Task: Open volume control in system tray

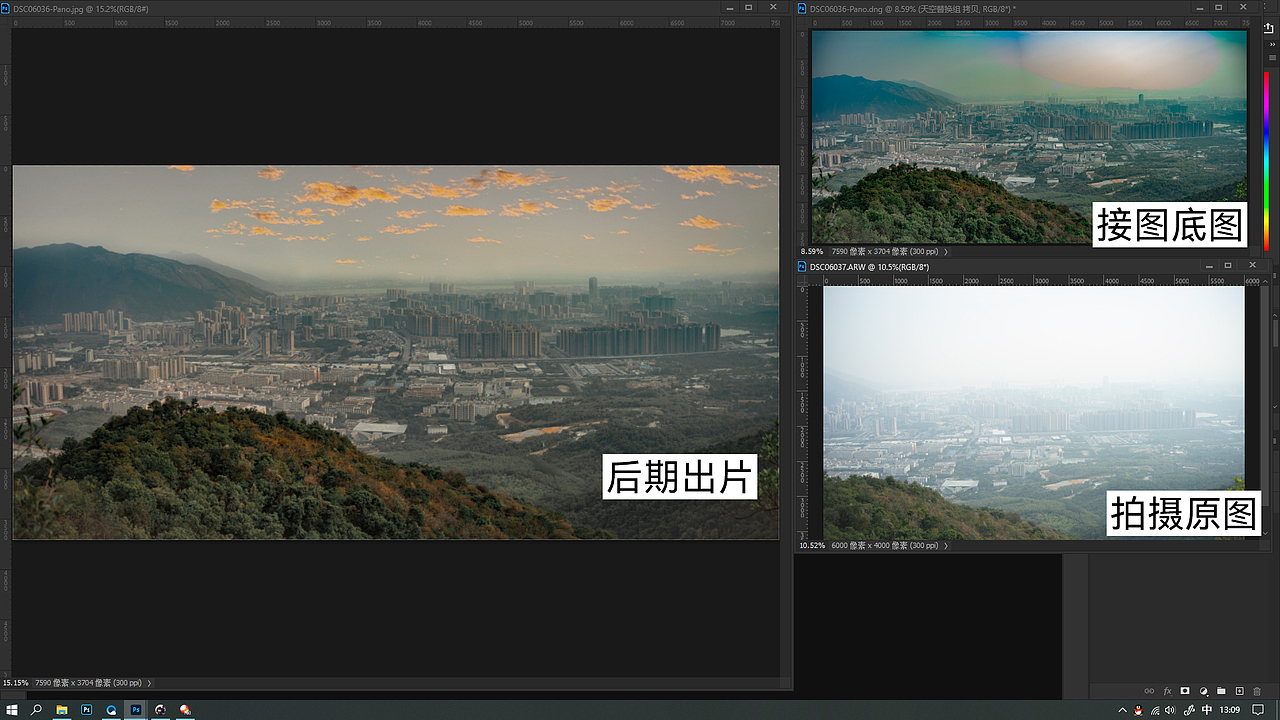Action: (1170, 710)
